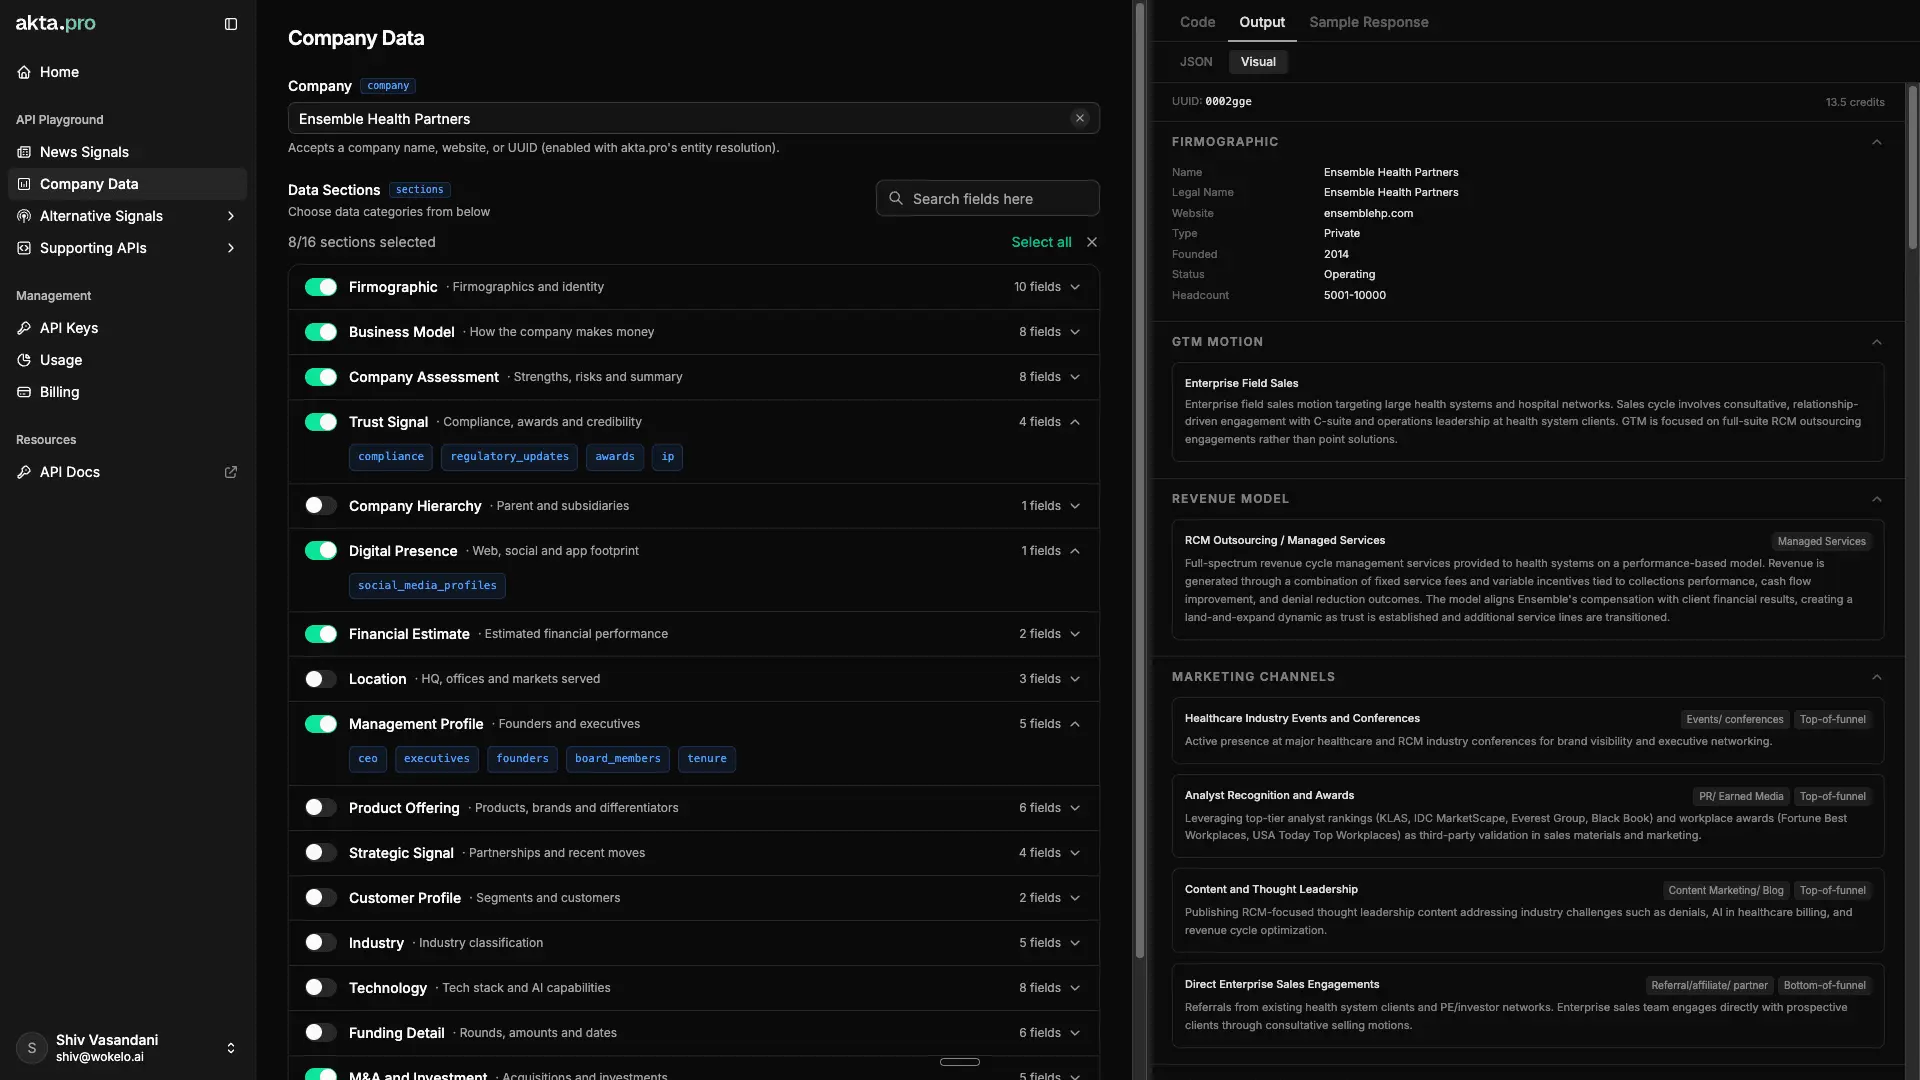Image resolution: width=1920 pixels, height=1080 pixels.
Task: Enable the Customer Profile toggle
Action: coord(321,898)
